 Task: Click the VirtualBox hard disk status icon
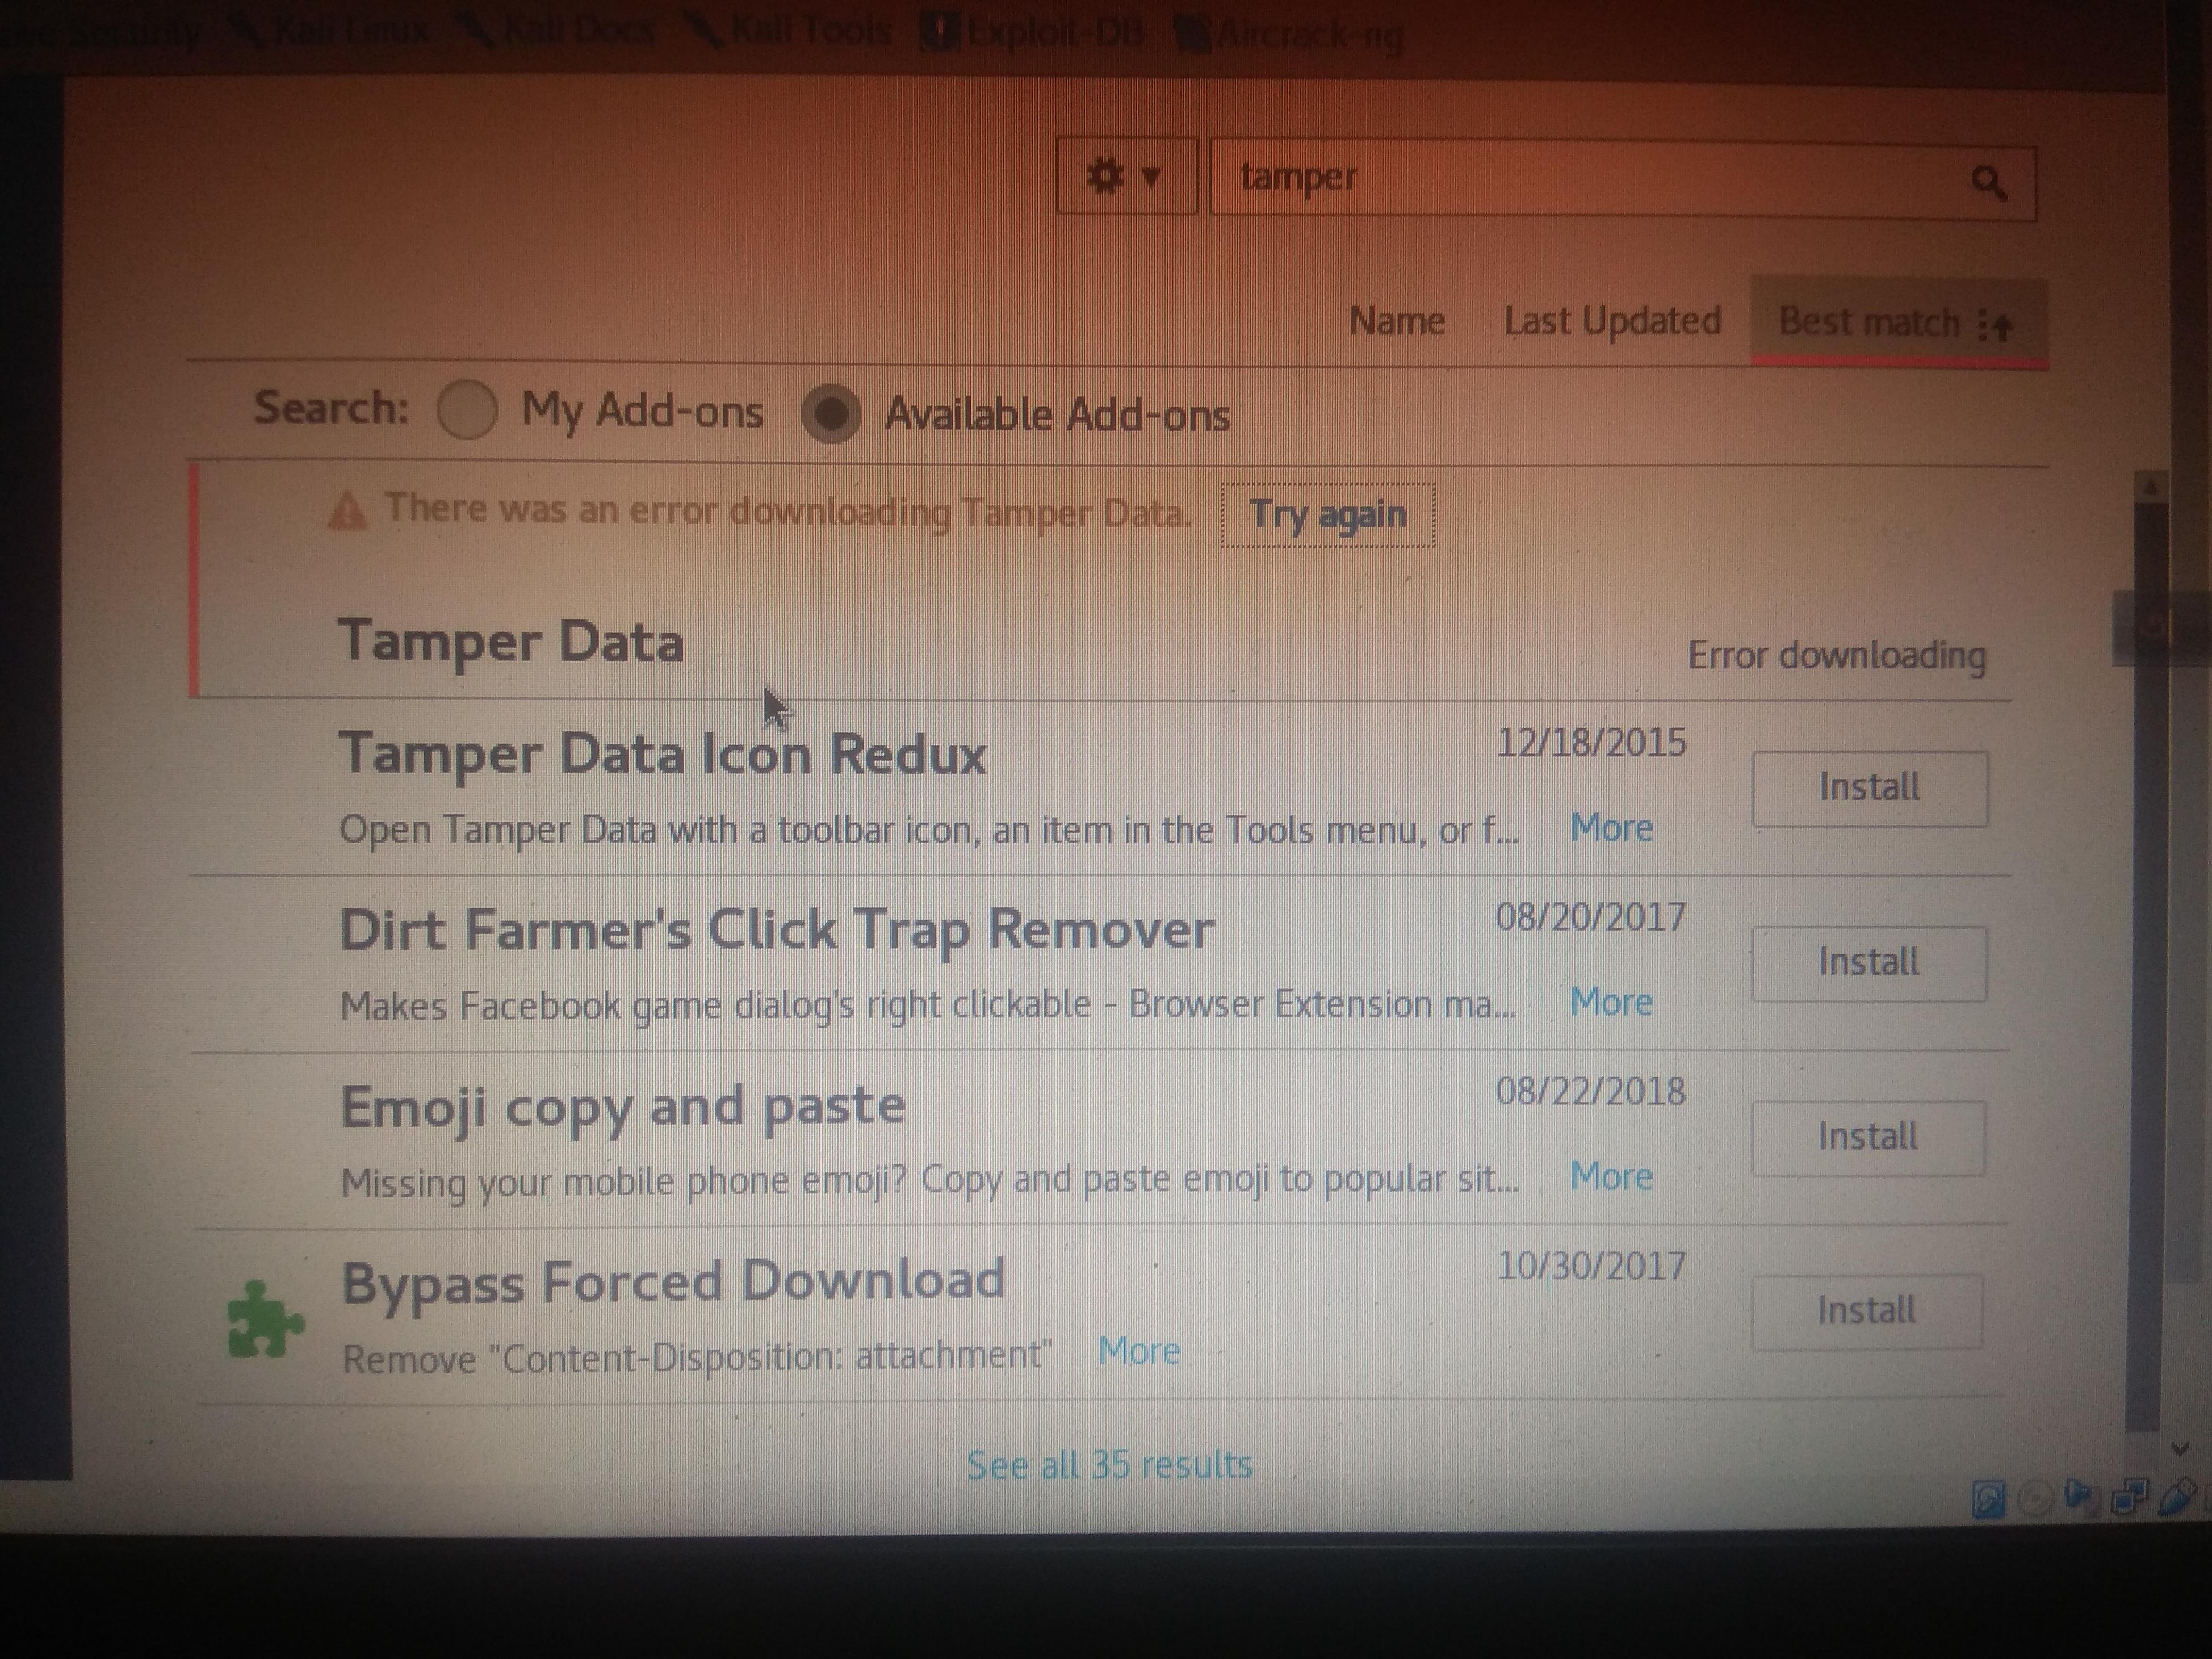pos(1988,1500)
